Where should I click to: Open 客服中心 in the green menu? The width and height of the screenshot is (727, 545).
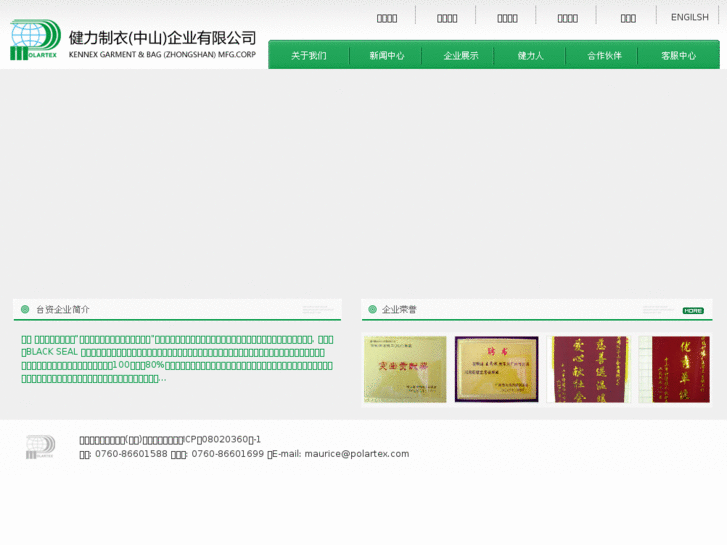tap(678, 56)
